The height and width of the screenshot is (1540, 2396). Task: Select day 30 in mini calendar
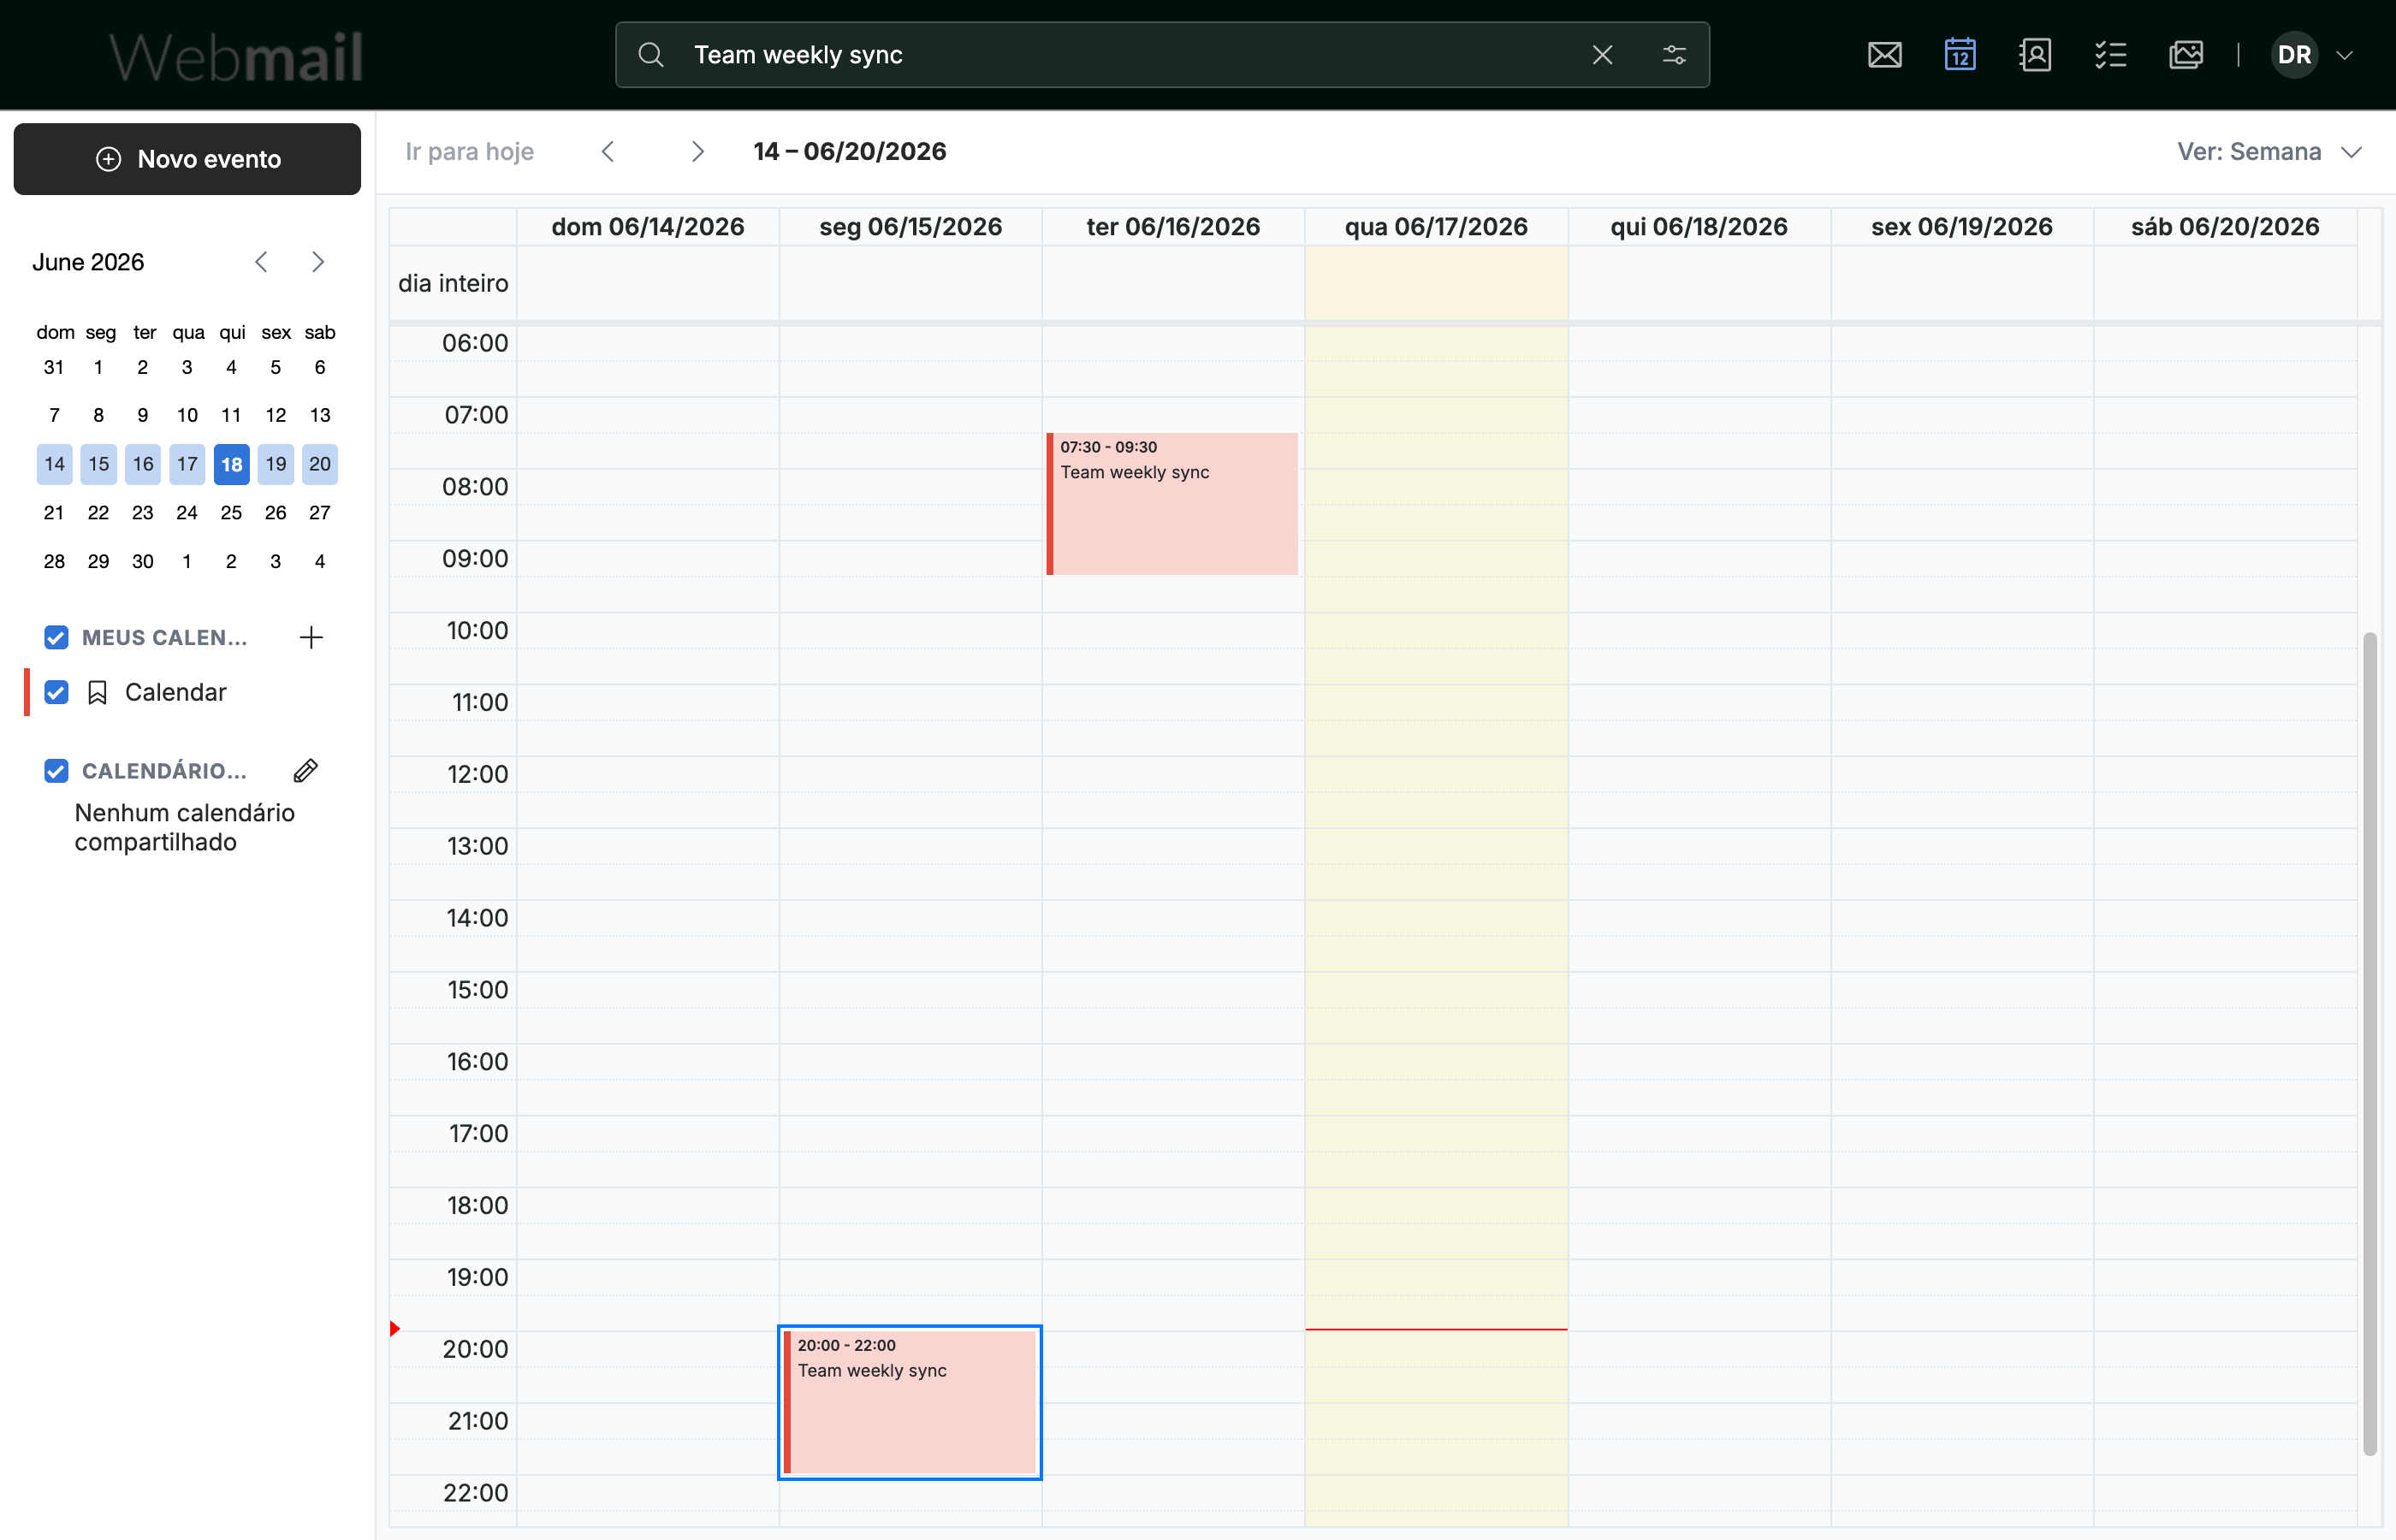pyautogui.click(x=143, y=561)
